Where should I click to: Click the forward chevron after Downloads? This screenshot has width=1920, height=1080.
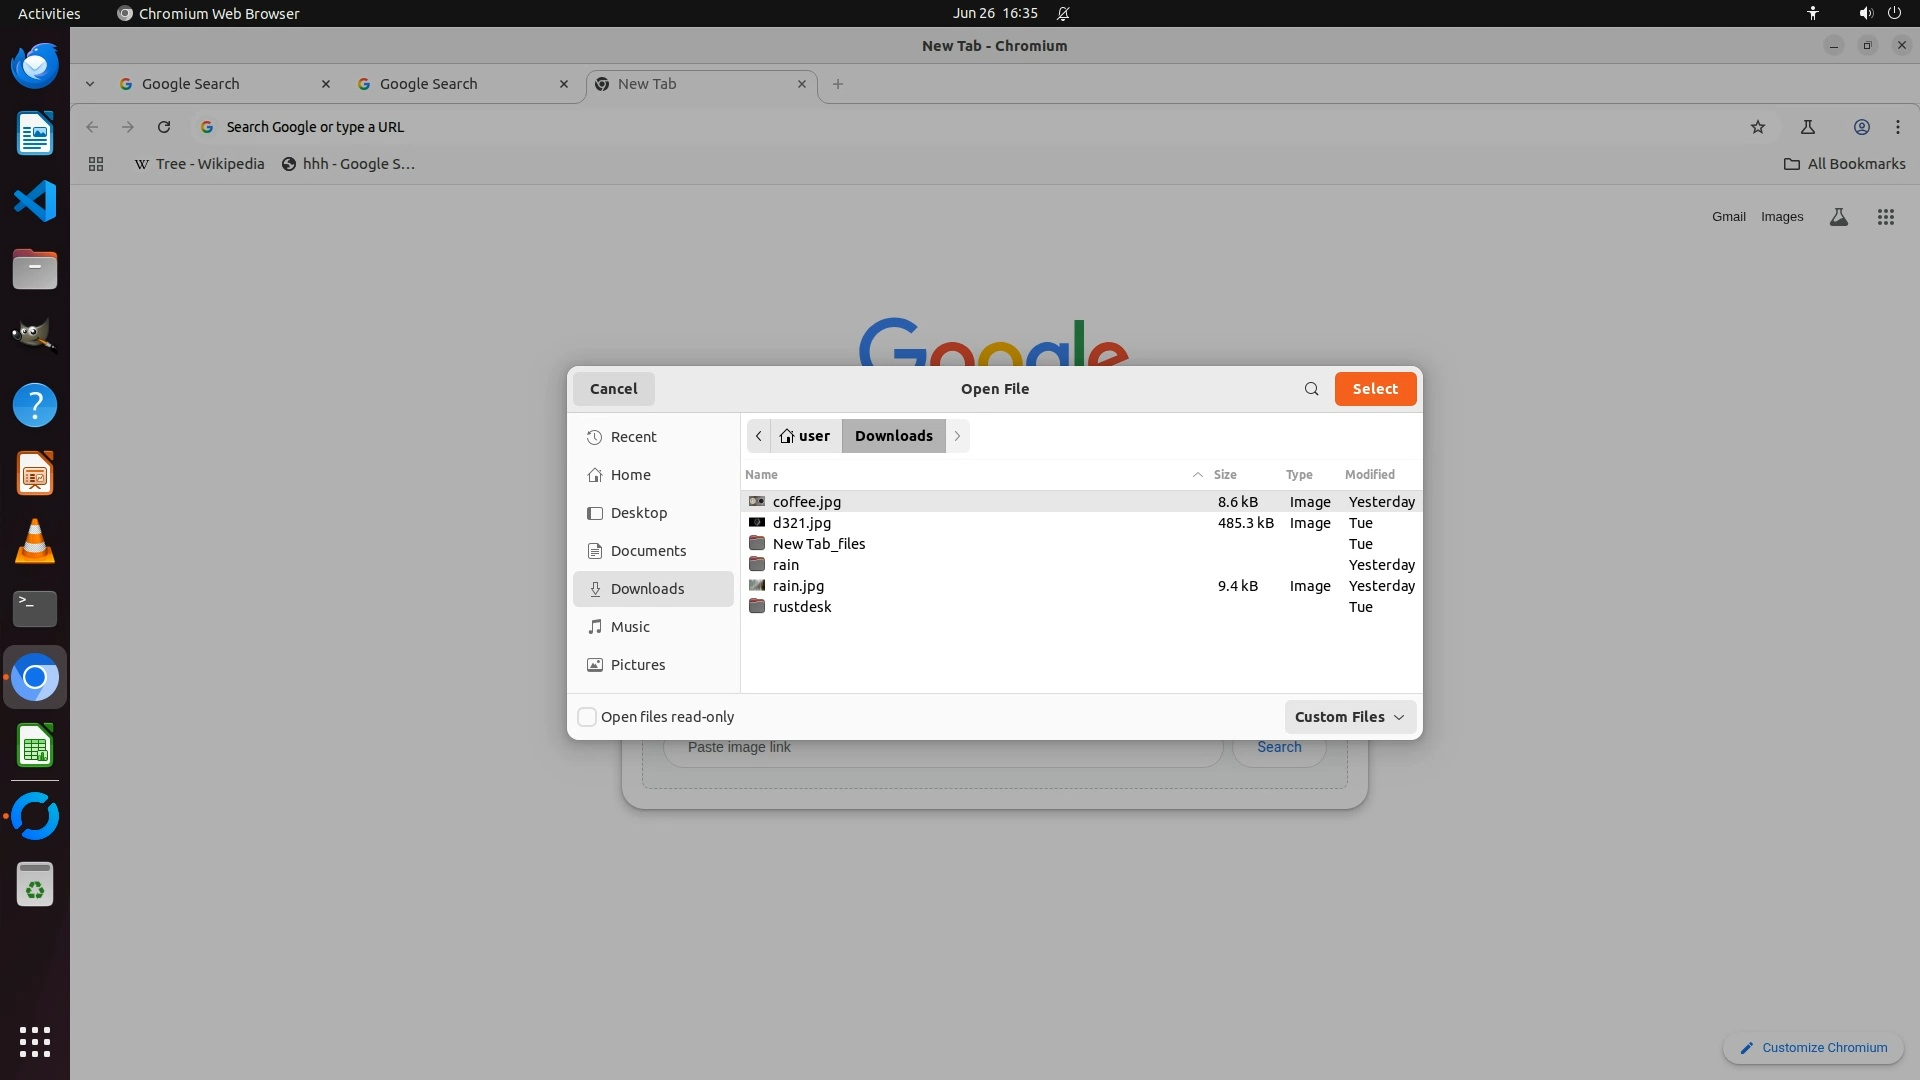[x=957, y=436]
